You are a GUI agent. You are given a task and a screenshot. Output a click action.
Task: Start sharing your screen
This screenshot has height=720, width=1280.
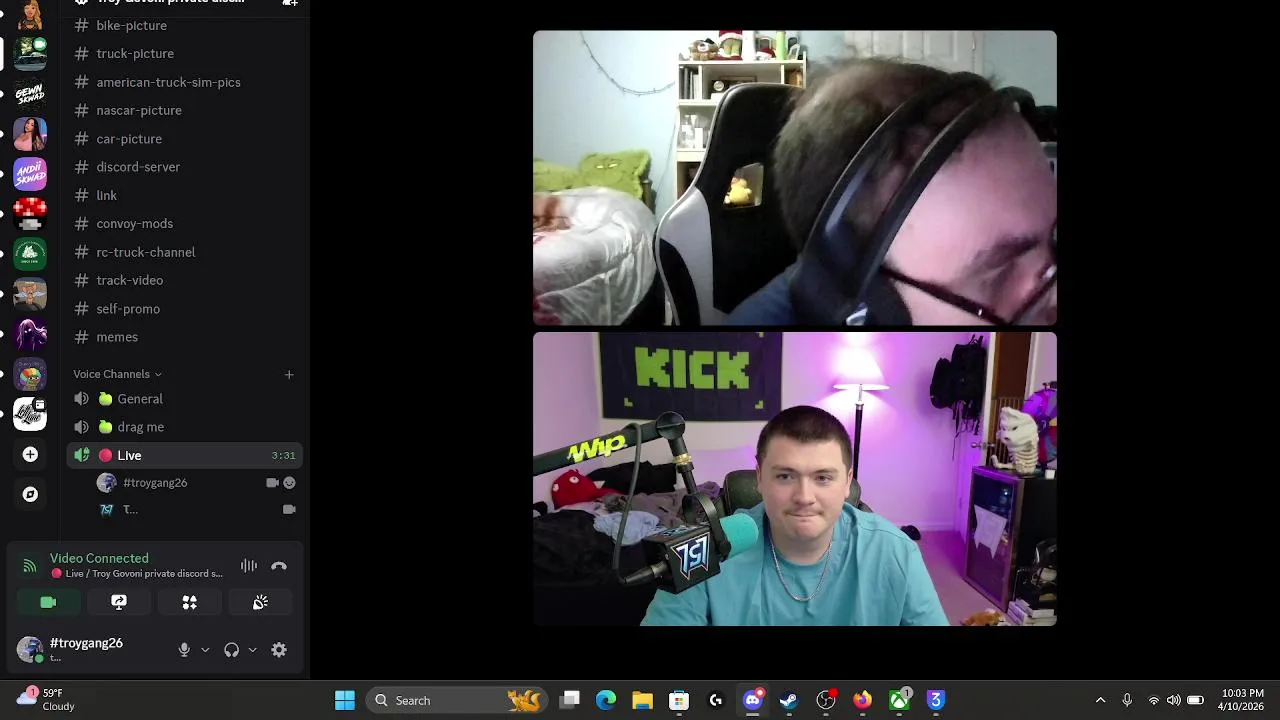(119, 602)
